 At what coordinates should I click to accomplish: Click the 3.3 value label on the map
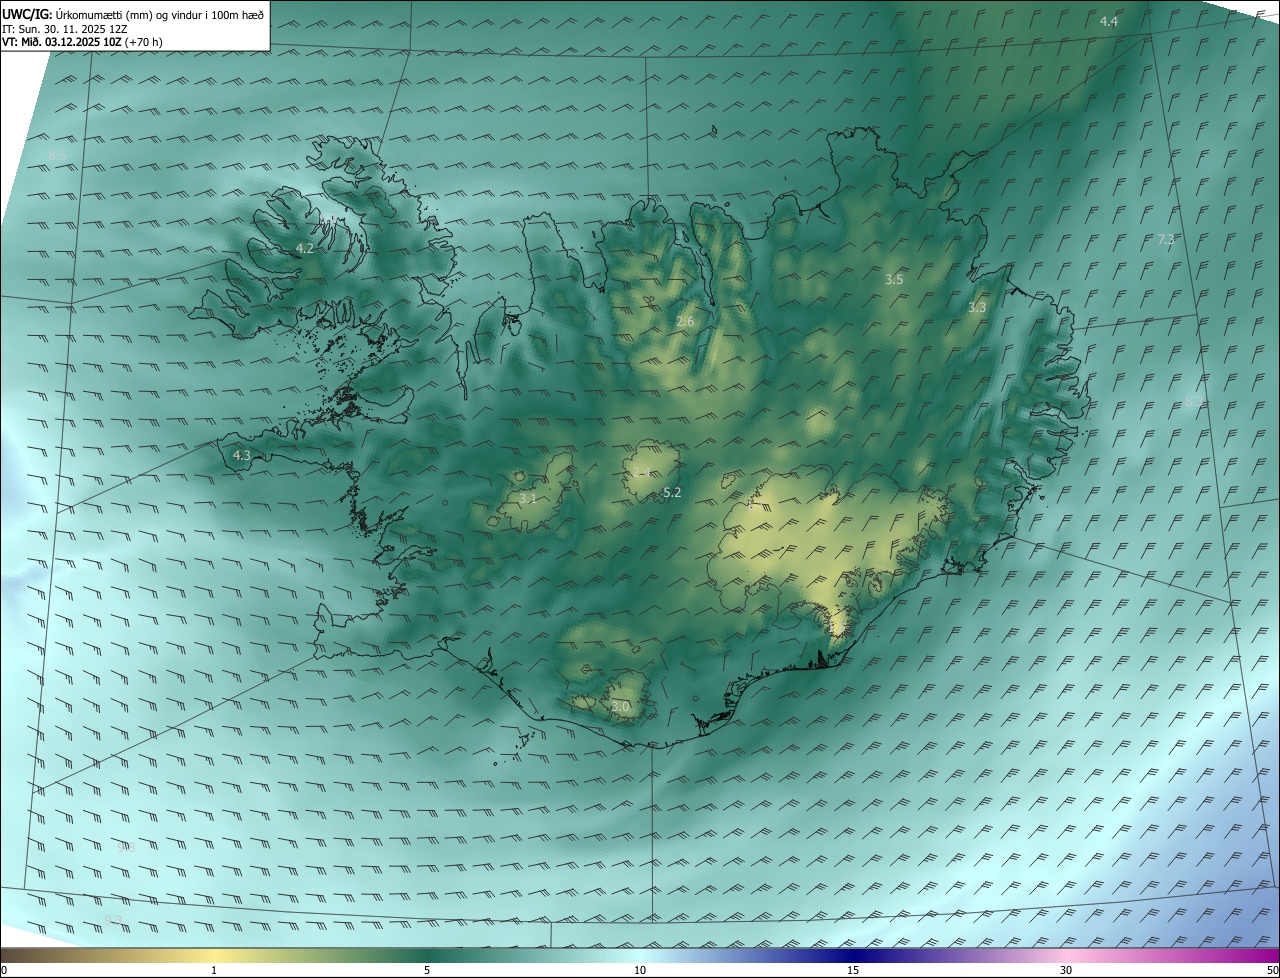(977, 308)
